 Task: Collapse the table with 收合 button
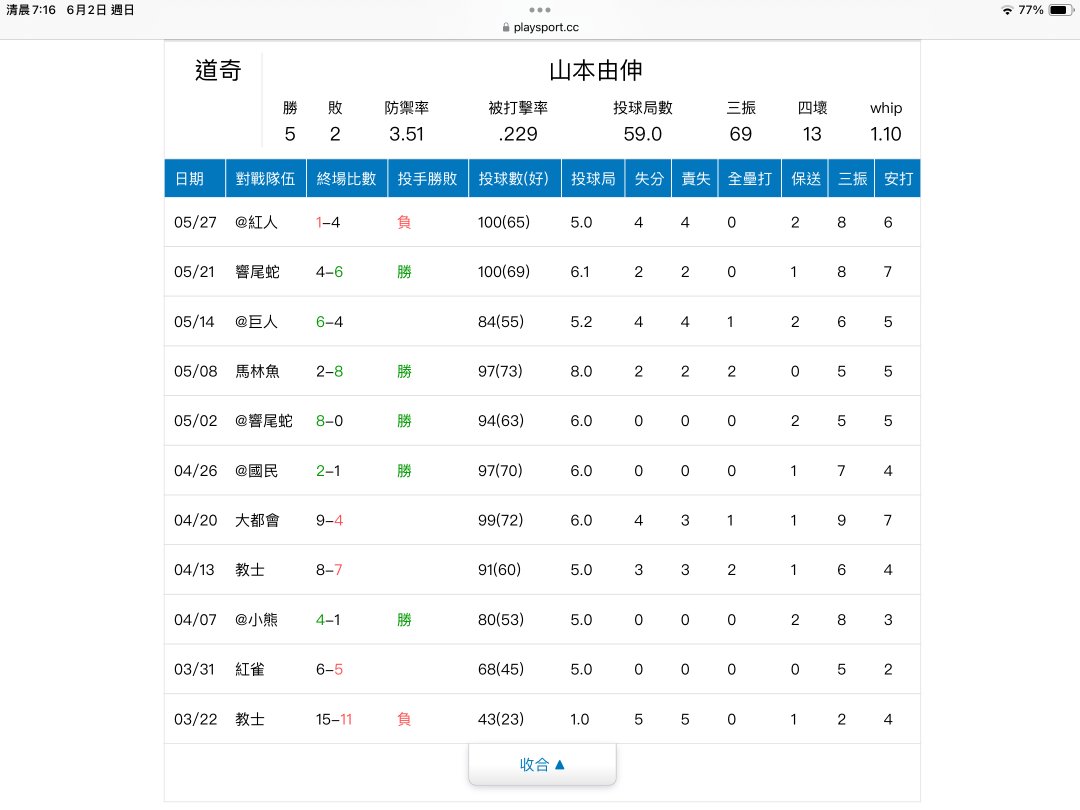542,765
